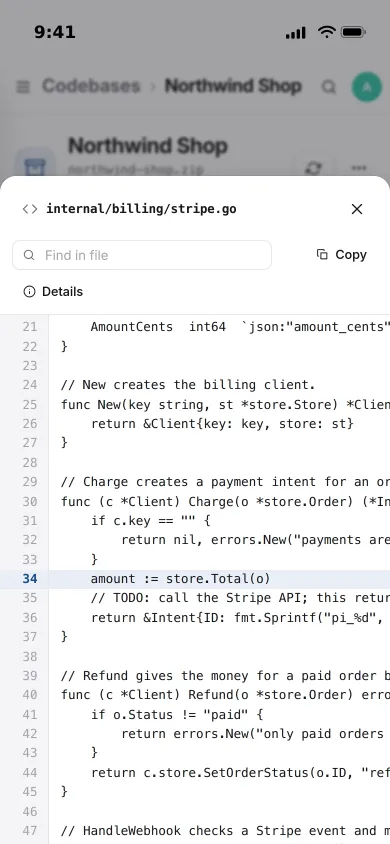Viewport: 390px width, 844px height.
Task: Click line number 40 in gutter
Action: (x=30, y=695)
